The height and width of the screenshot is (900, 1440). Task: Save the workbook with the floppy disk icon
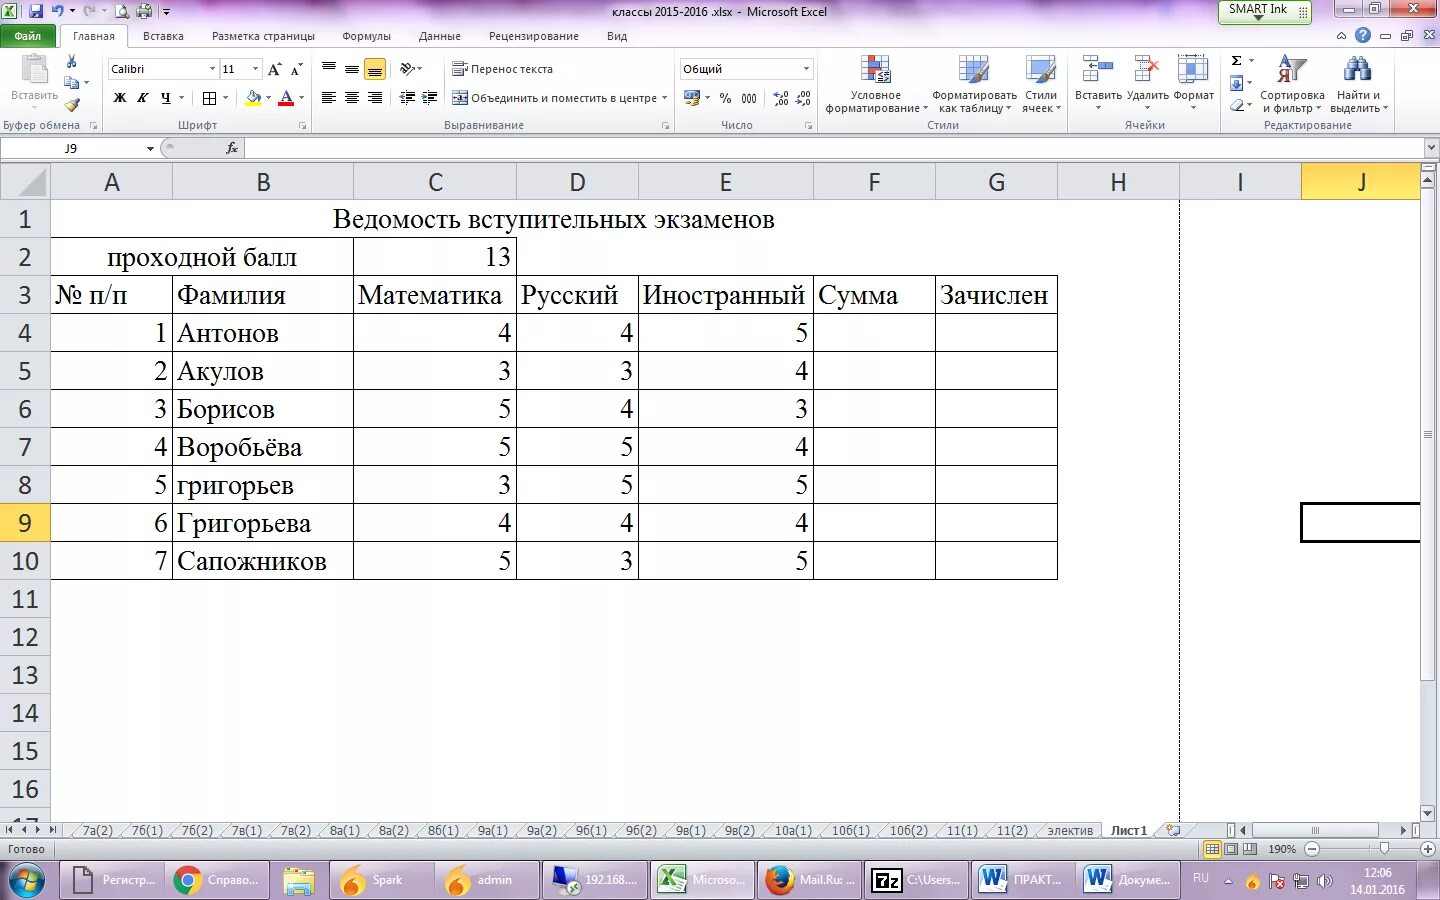click(x=36, y=11)
